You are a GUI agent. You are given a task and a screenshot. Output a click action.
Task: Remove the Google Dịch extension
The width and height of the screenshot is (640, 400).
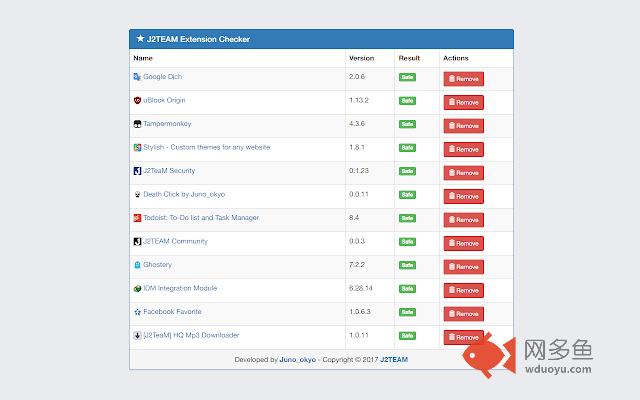[x=463, y=78]
